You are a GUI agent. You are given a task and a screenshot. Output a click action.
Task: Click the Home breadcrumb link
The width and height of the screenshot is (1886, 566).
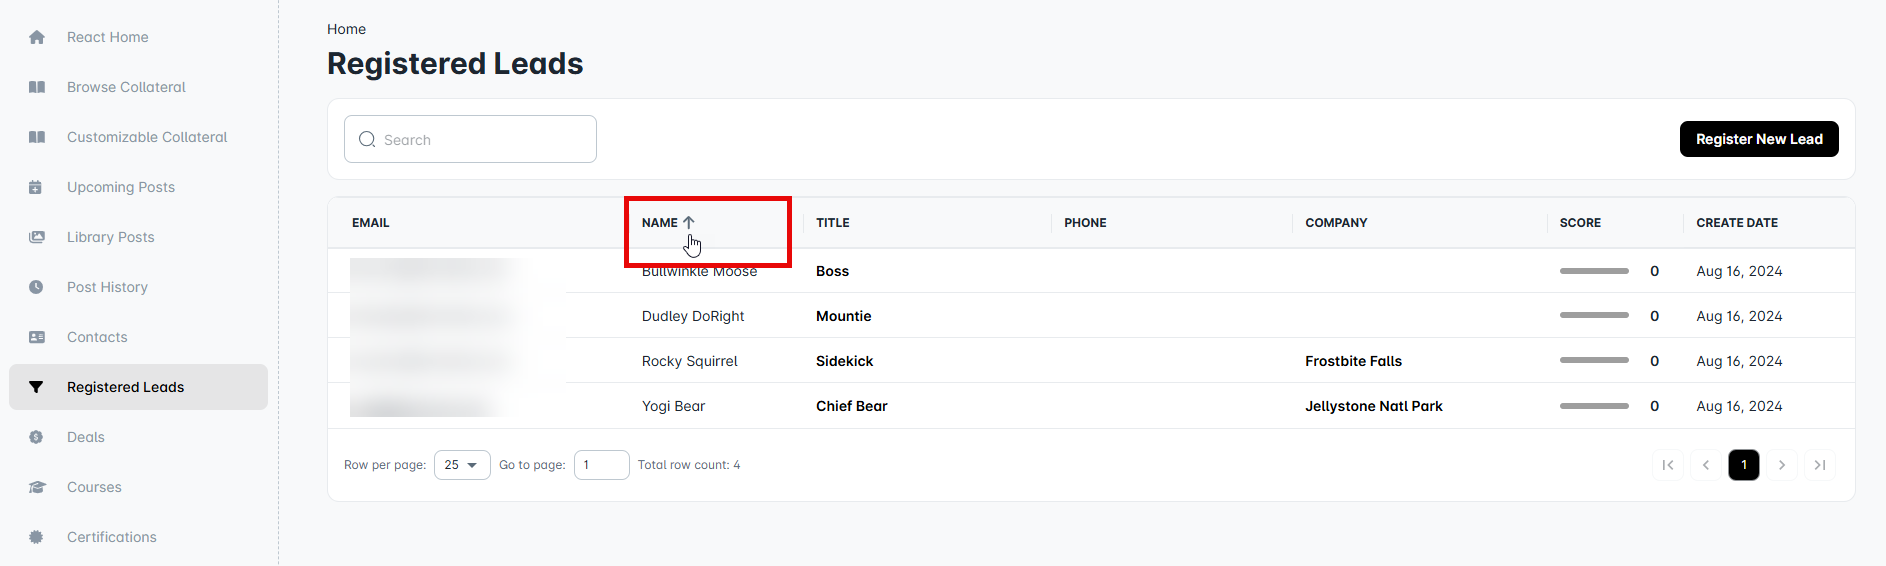click(346, 29)
